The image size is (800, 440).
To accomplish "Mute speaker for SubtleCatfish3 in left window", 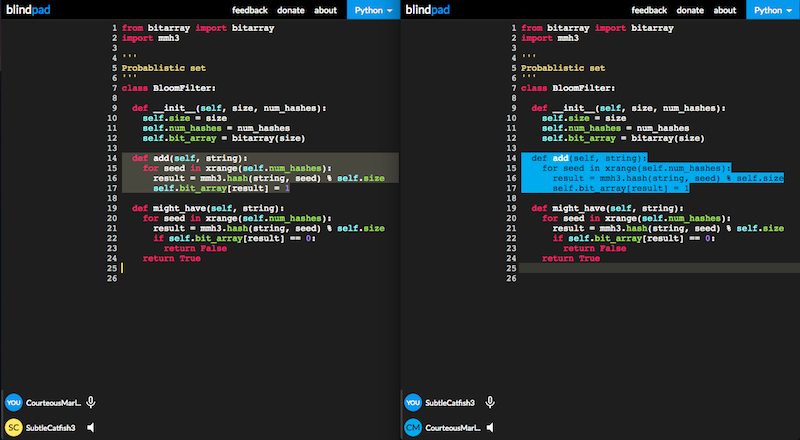I will 90,427.
